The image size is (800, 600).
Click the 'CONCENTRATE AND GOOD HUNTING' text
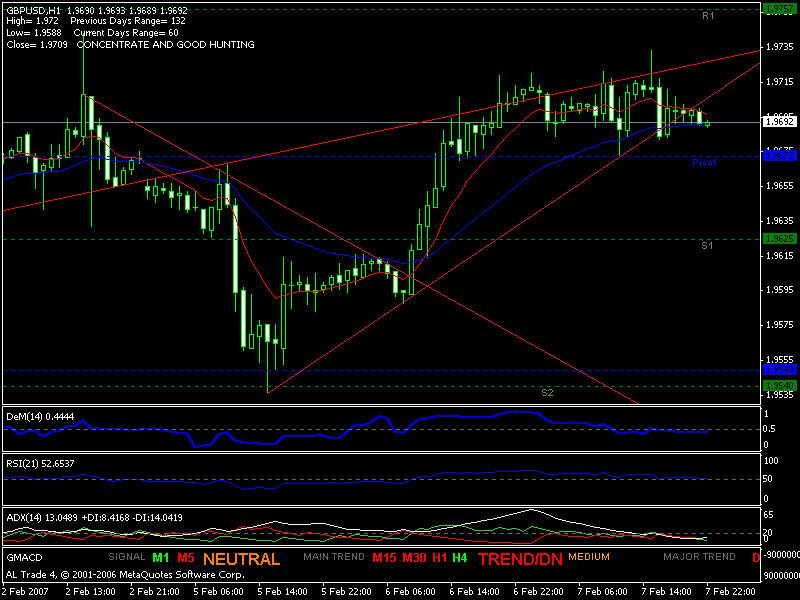165,44
